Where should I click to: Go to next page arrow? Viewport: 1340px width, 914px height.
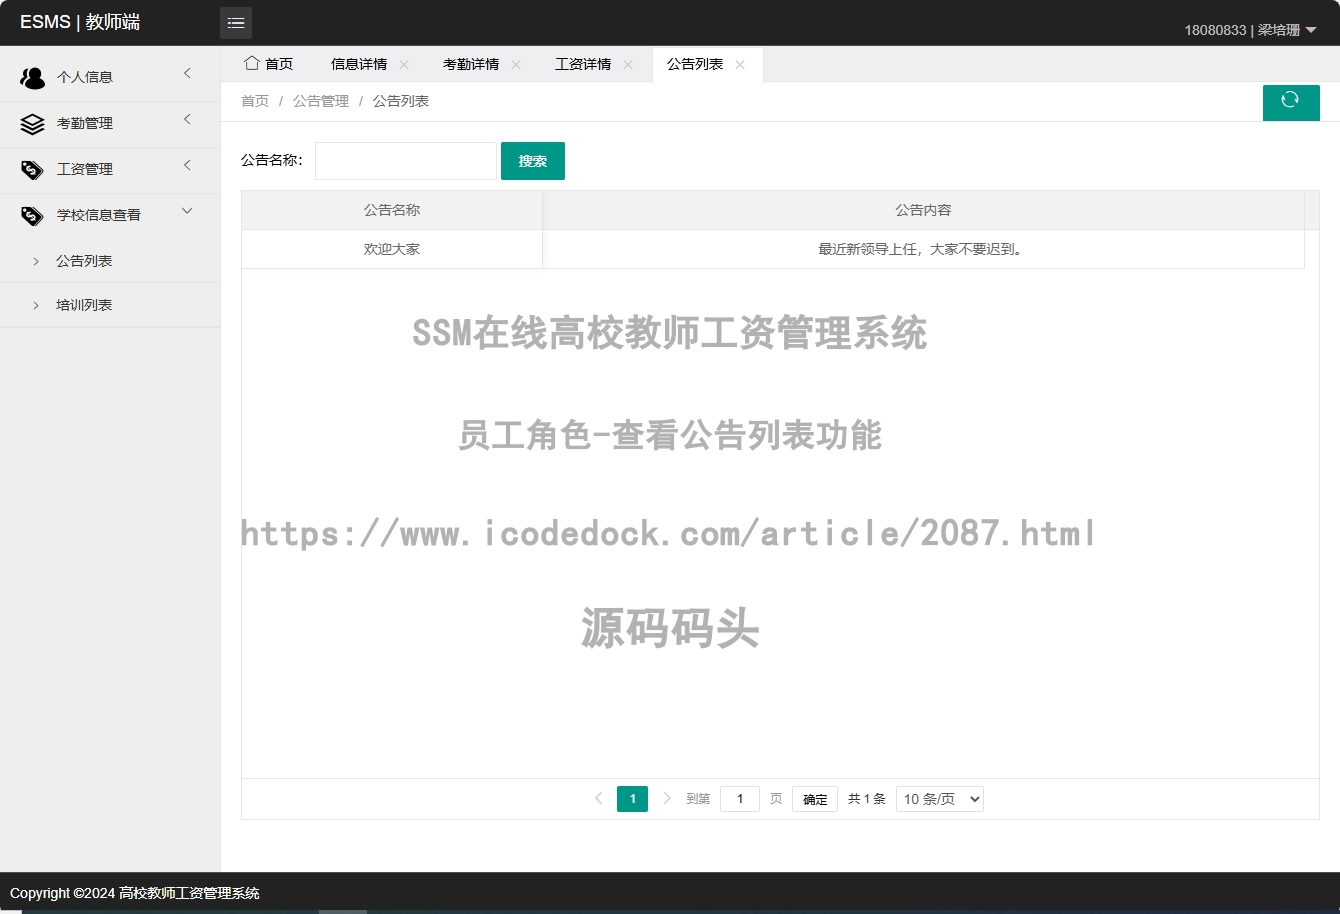coord(667,798)
